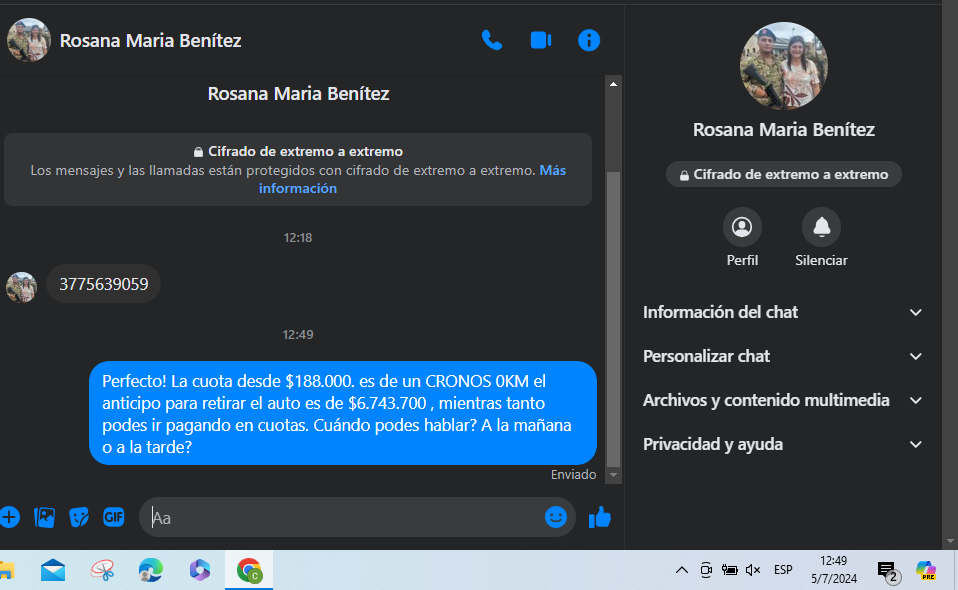Attach a photo with the image icon
Image resolution: width=958 pixels, height=590 pixels.
(x=44, y=517)
